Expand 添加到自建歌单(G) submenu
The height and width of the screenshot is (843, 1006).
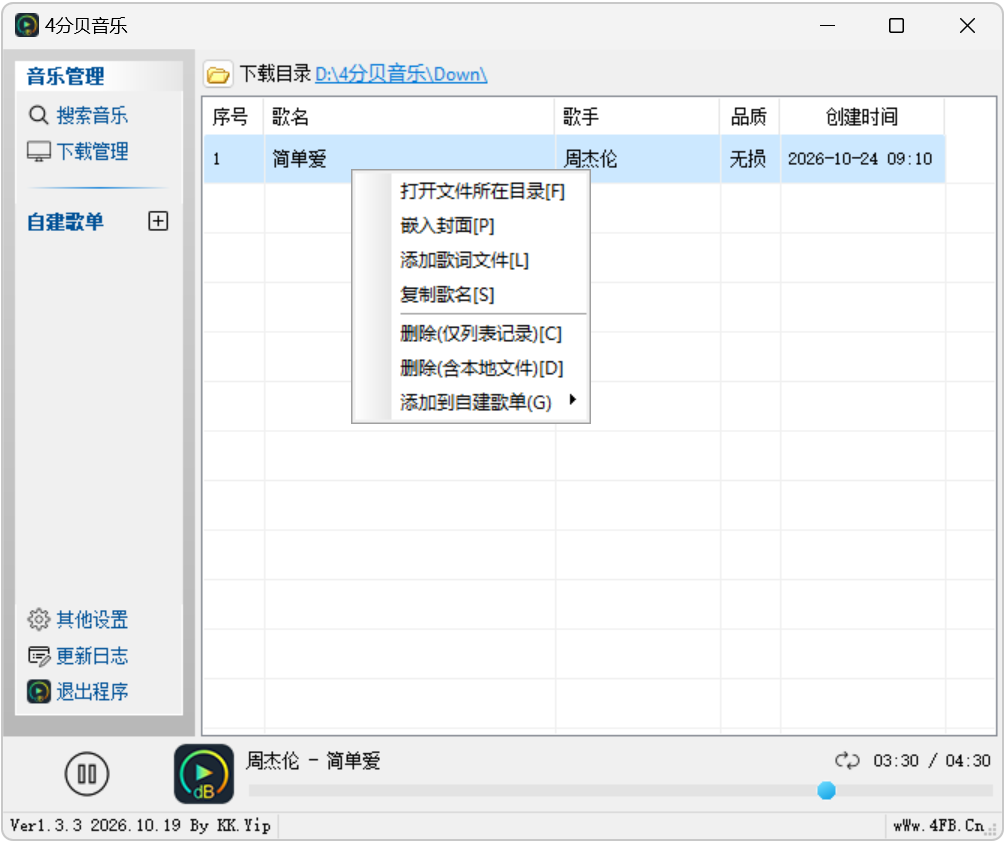(x=475, y=402)
